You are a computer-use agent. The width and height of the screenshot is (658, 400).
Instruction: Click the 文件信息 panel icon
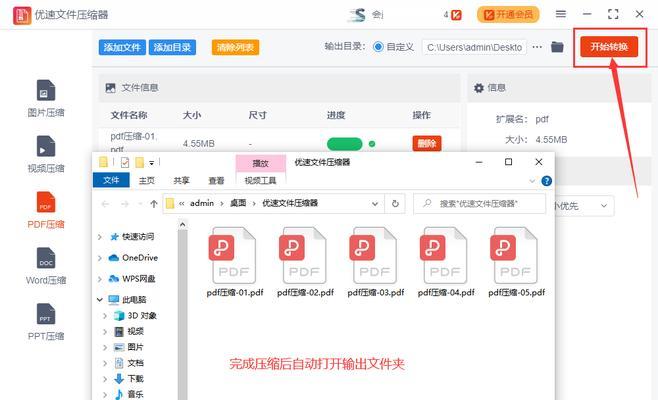110,88
